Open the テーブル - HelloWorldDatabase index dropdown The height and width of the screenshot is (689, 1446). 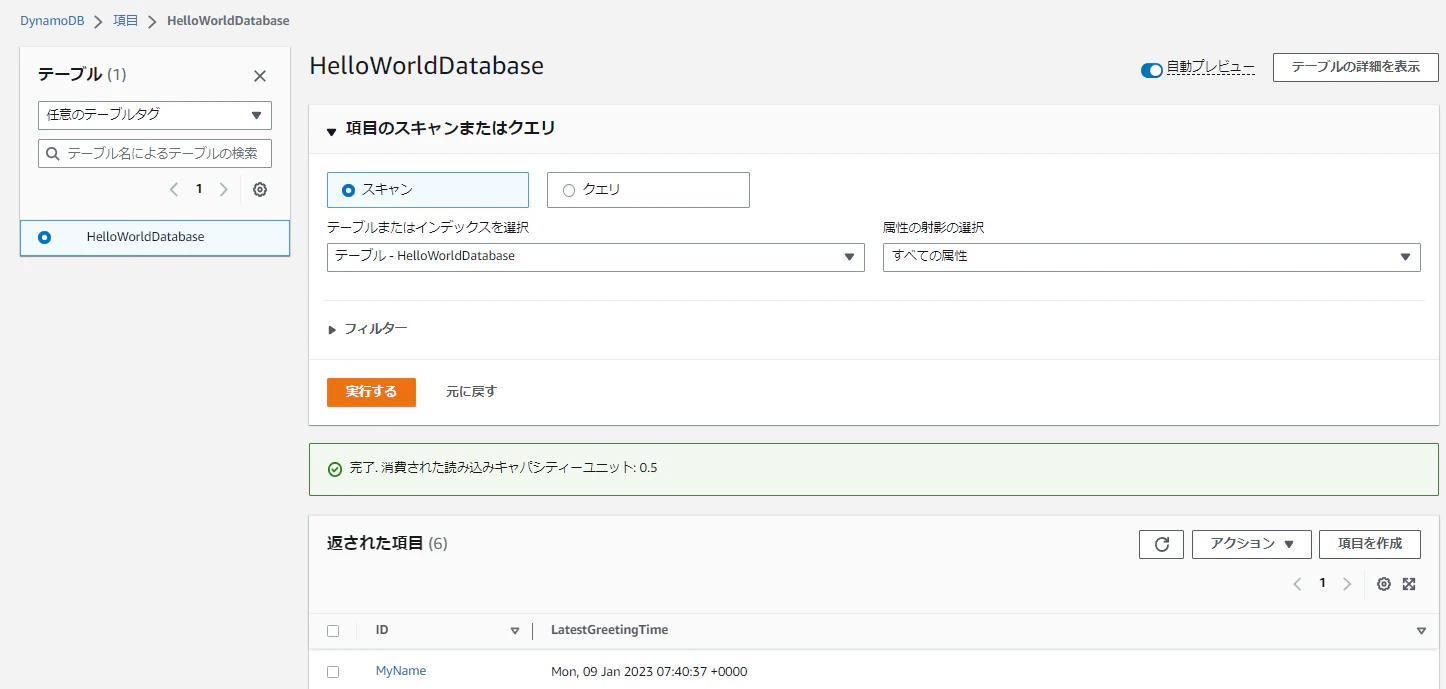[x=596, y=257]
